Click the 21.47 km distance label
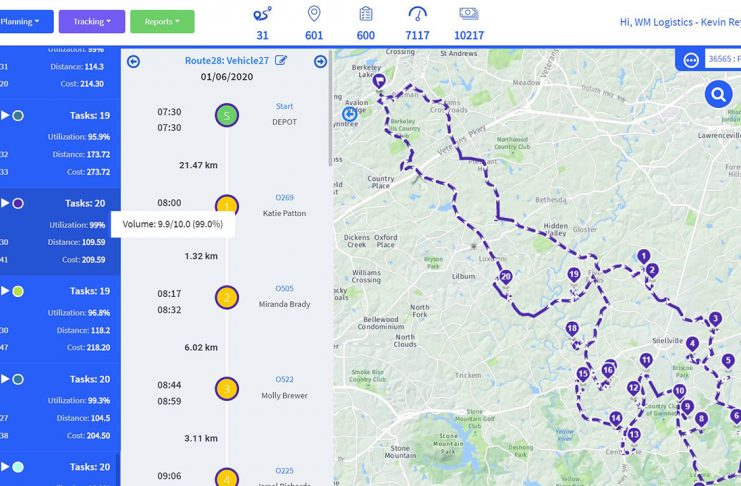This screenshot has width=741, height=486. click(198, 165)
